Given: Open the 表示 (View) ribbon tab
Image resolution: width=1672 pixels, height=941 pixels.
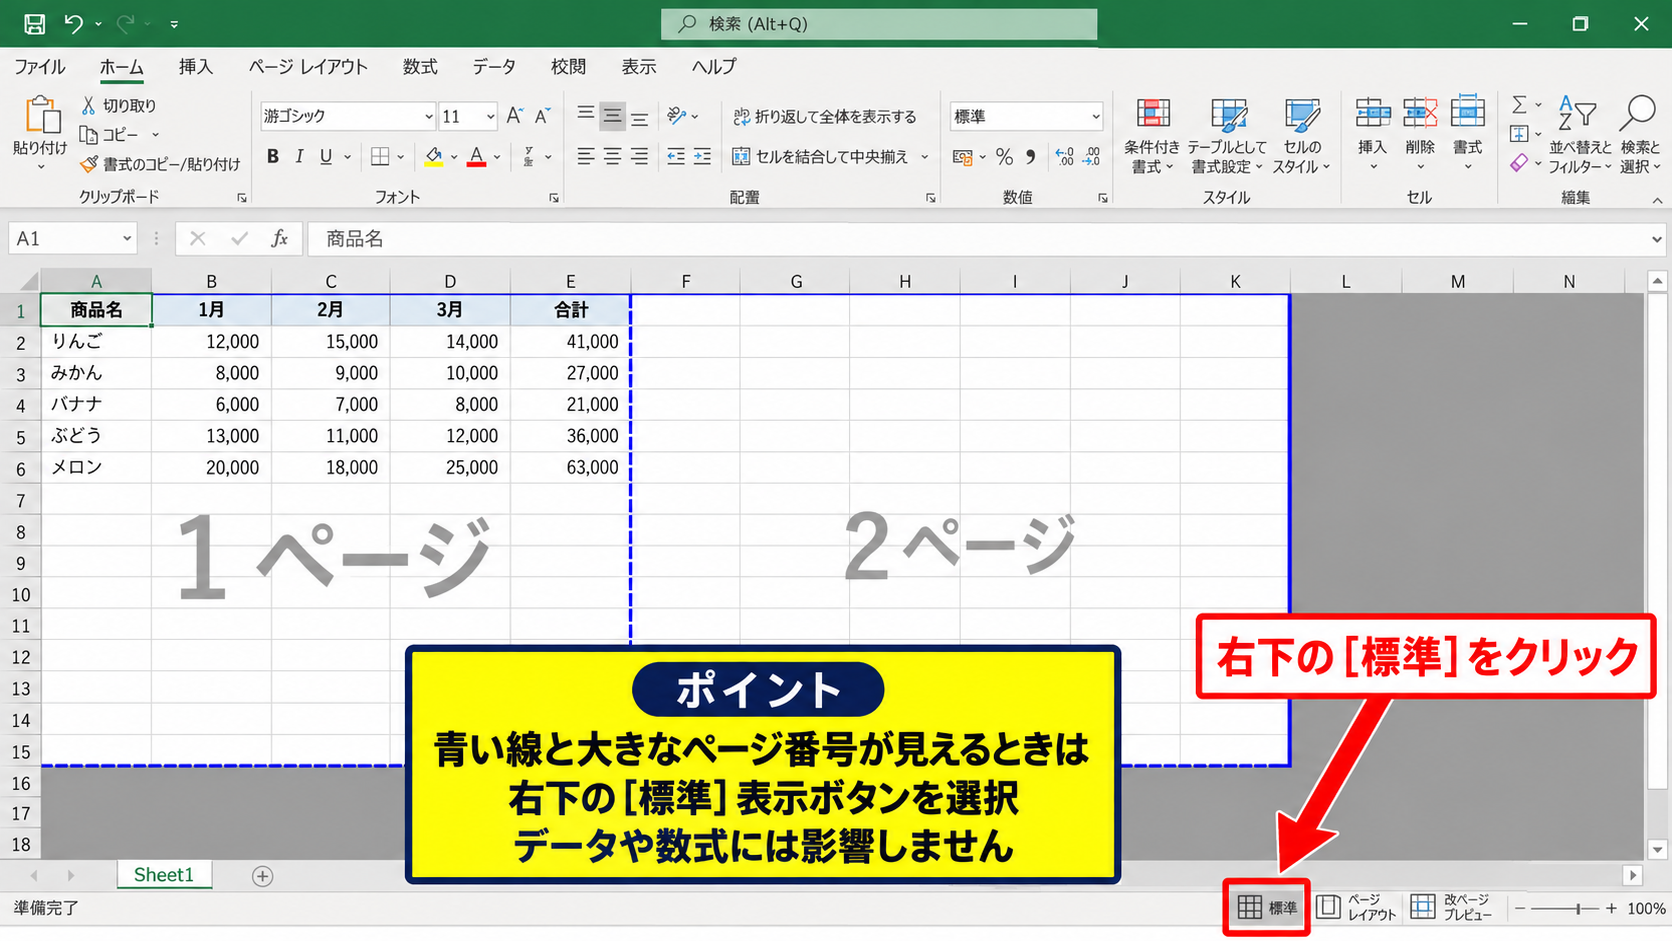Looking at the screenshot, I should [x=639, y=67].
